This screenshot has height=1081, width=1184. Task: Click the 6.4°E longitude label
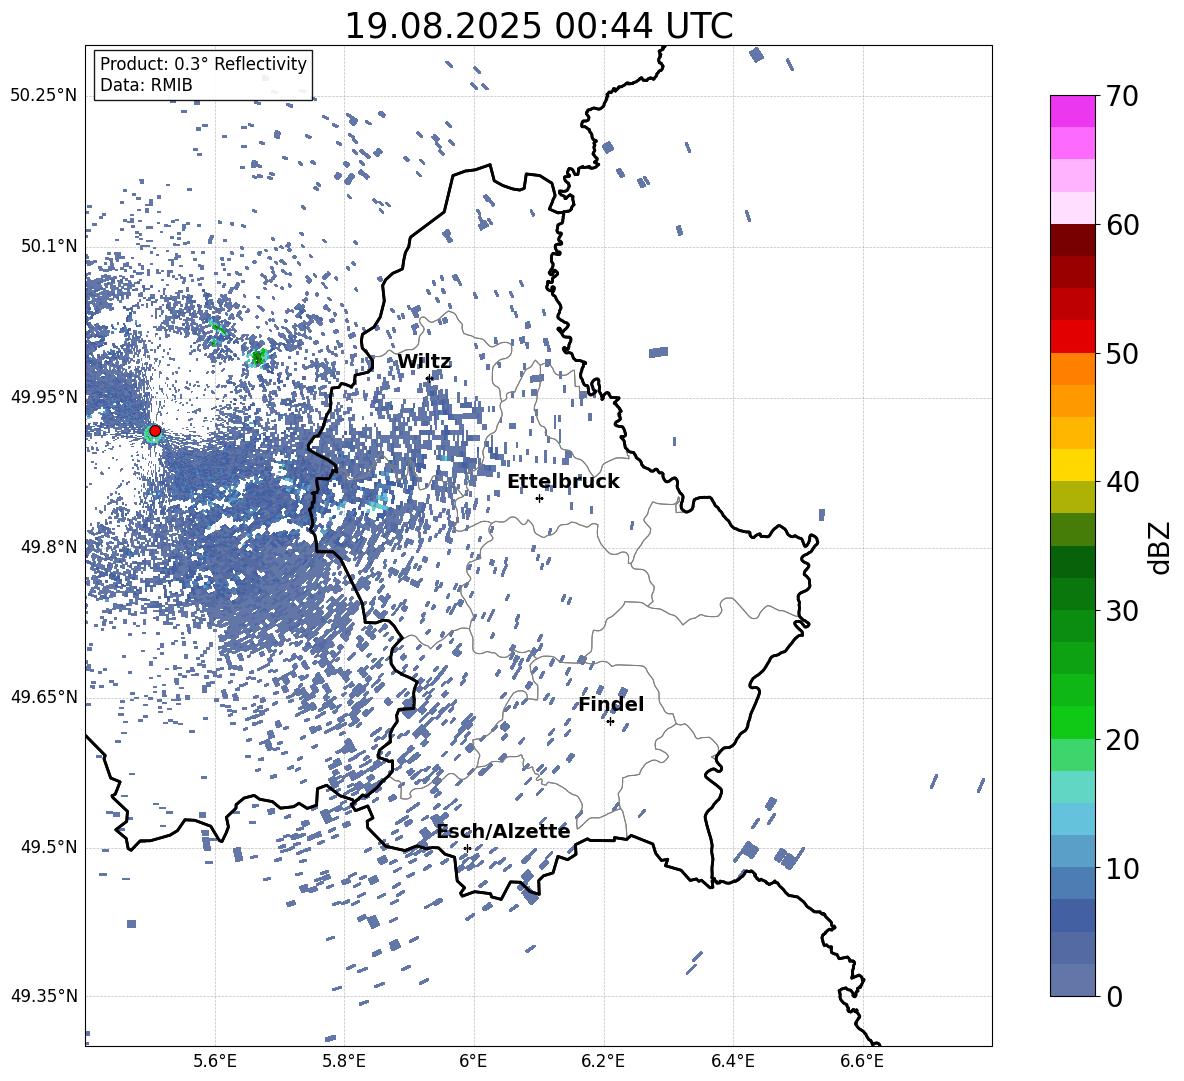click(x=733, y=1061)
